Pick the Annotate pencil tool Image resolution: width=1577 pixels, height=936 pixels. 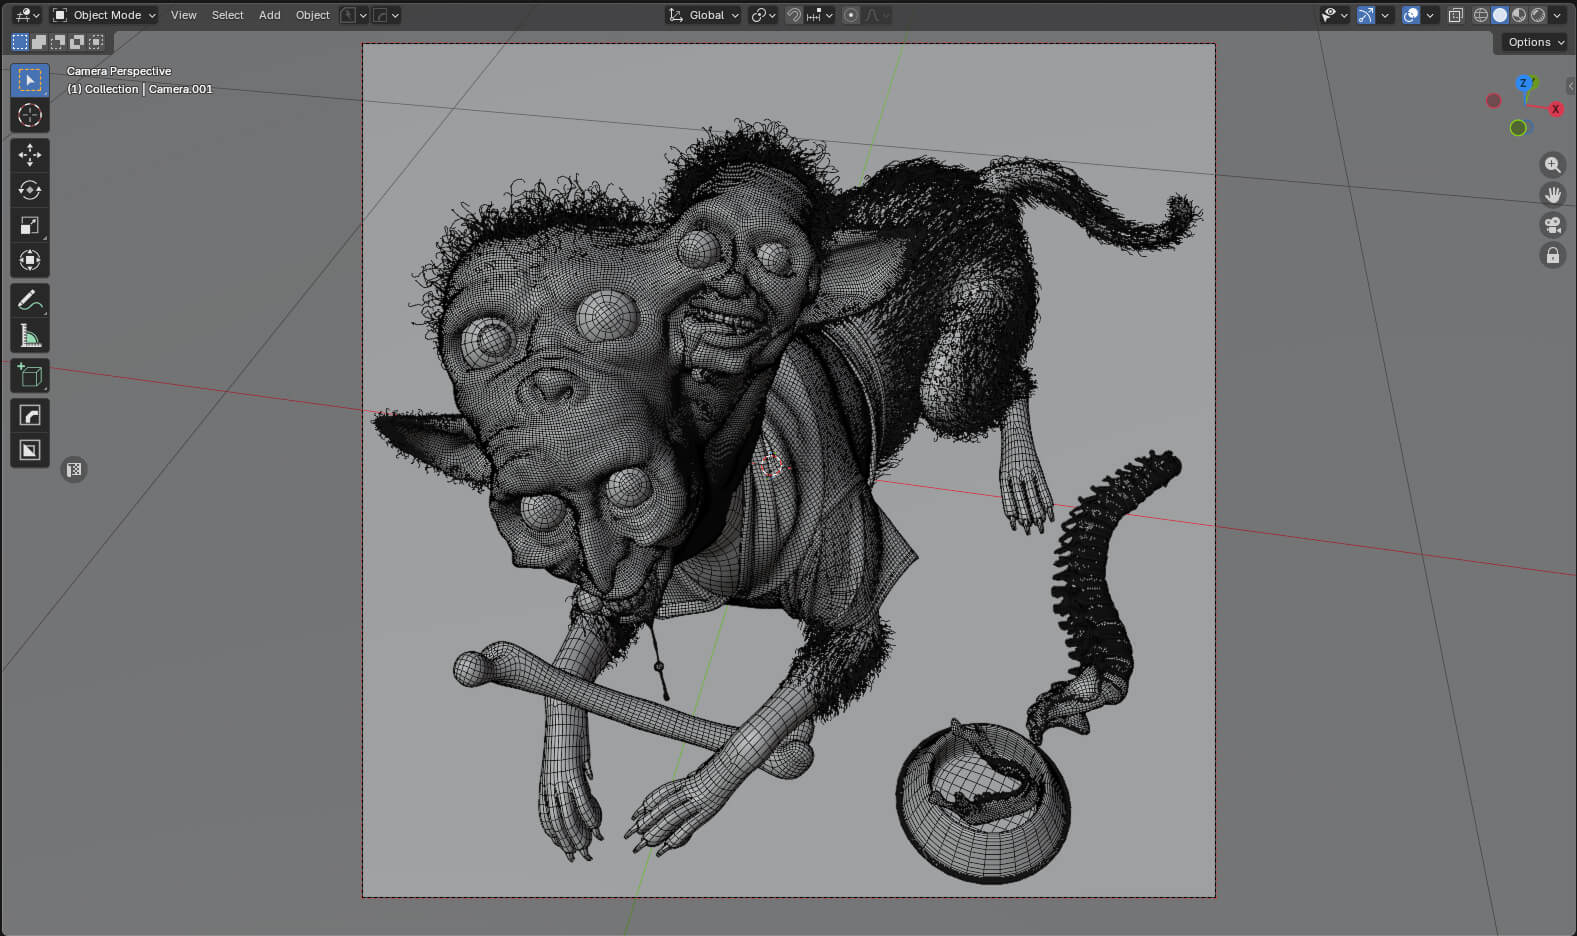tap(30, 301)
